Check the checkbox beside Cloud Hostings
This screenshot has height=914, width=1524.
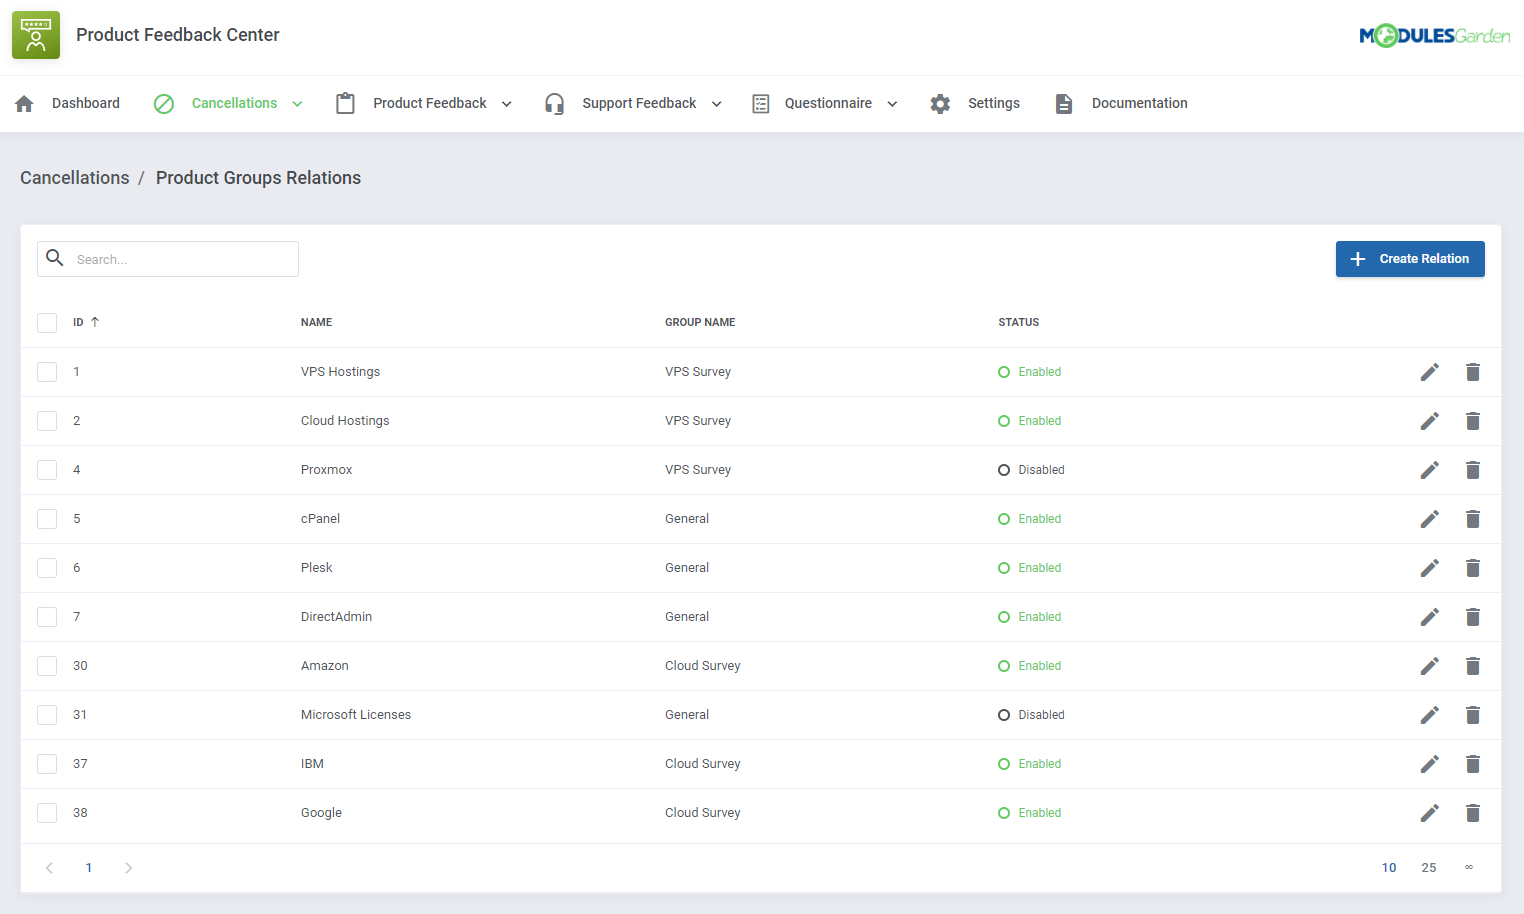(x=47, y=420)
